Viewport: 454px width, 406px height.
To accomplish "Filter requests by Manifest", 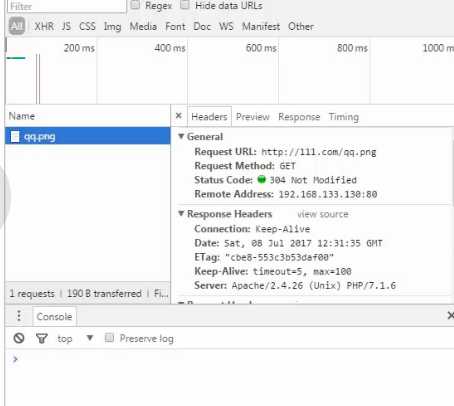I will (x=261, y=26).
